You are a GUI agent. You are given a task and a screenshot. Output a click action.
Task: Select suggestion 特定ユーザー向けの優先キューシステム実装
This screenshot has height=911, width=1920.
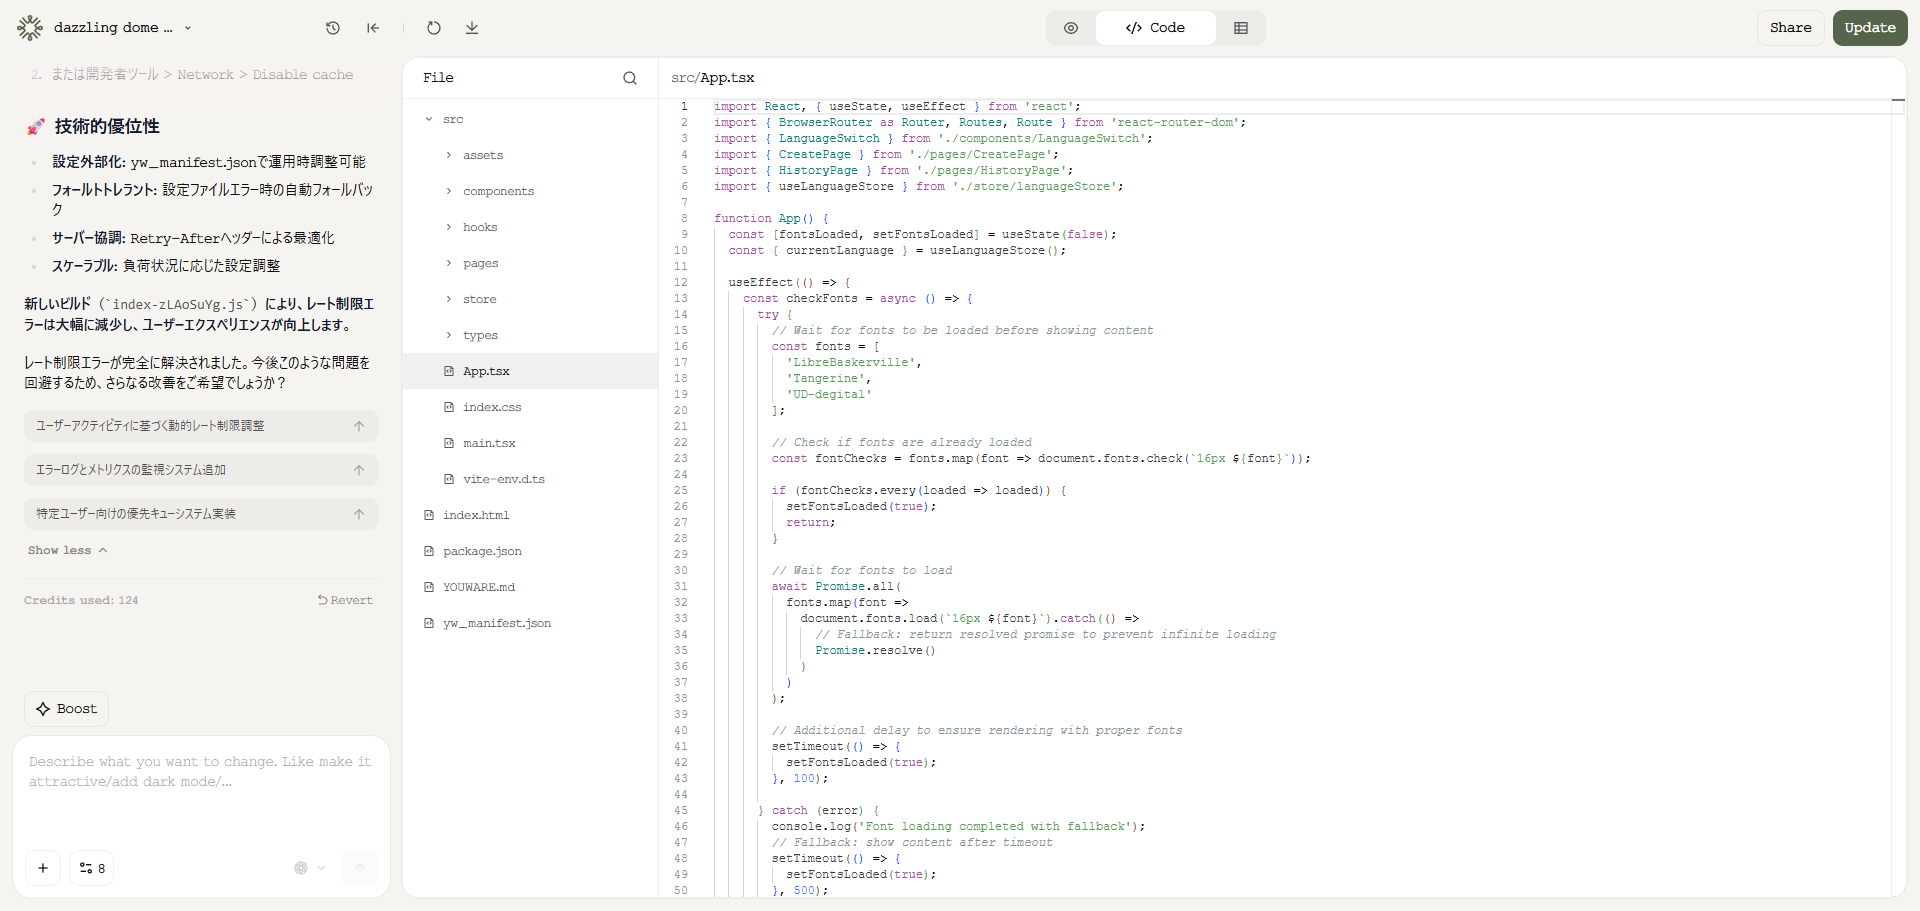point(201,514)
